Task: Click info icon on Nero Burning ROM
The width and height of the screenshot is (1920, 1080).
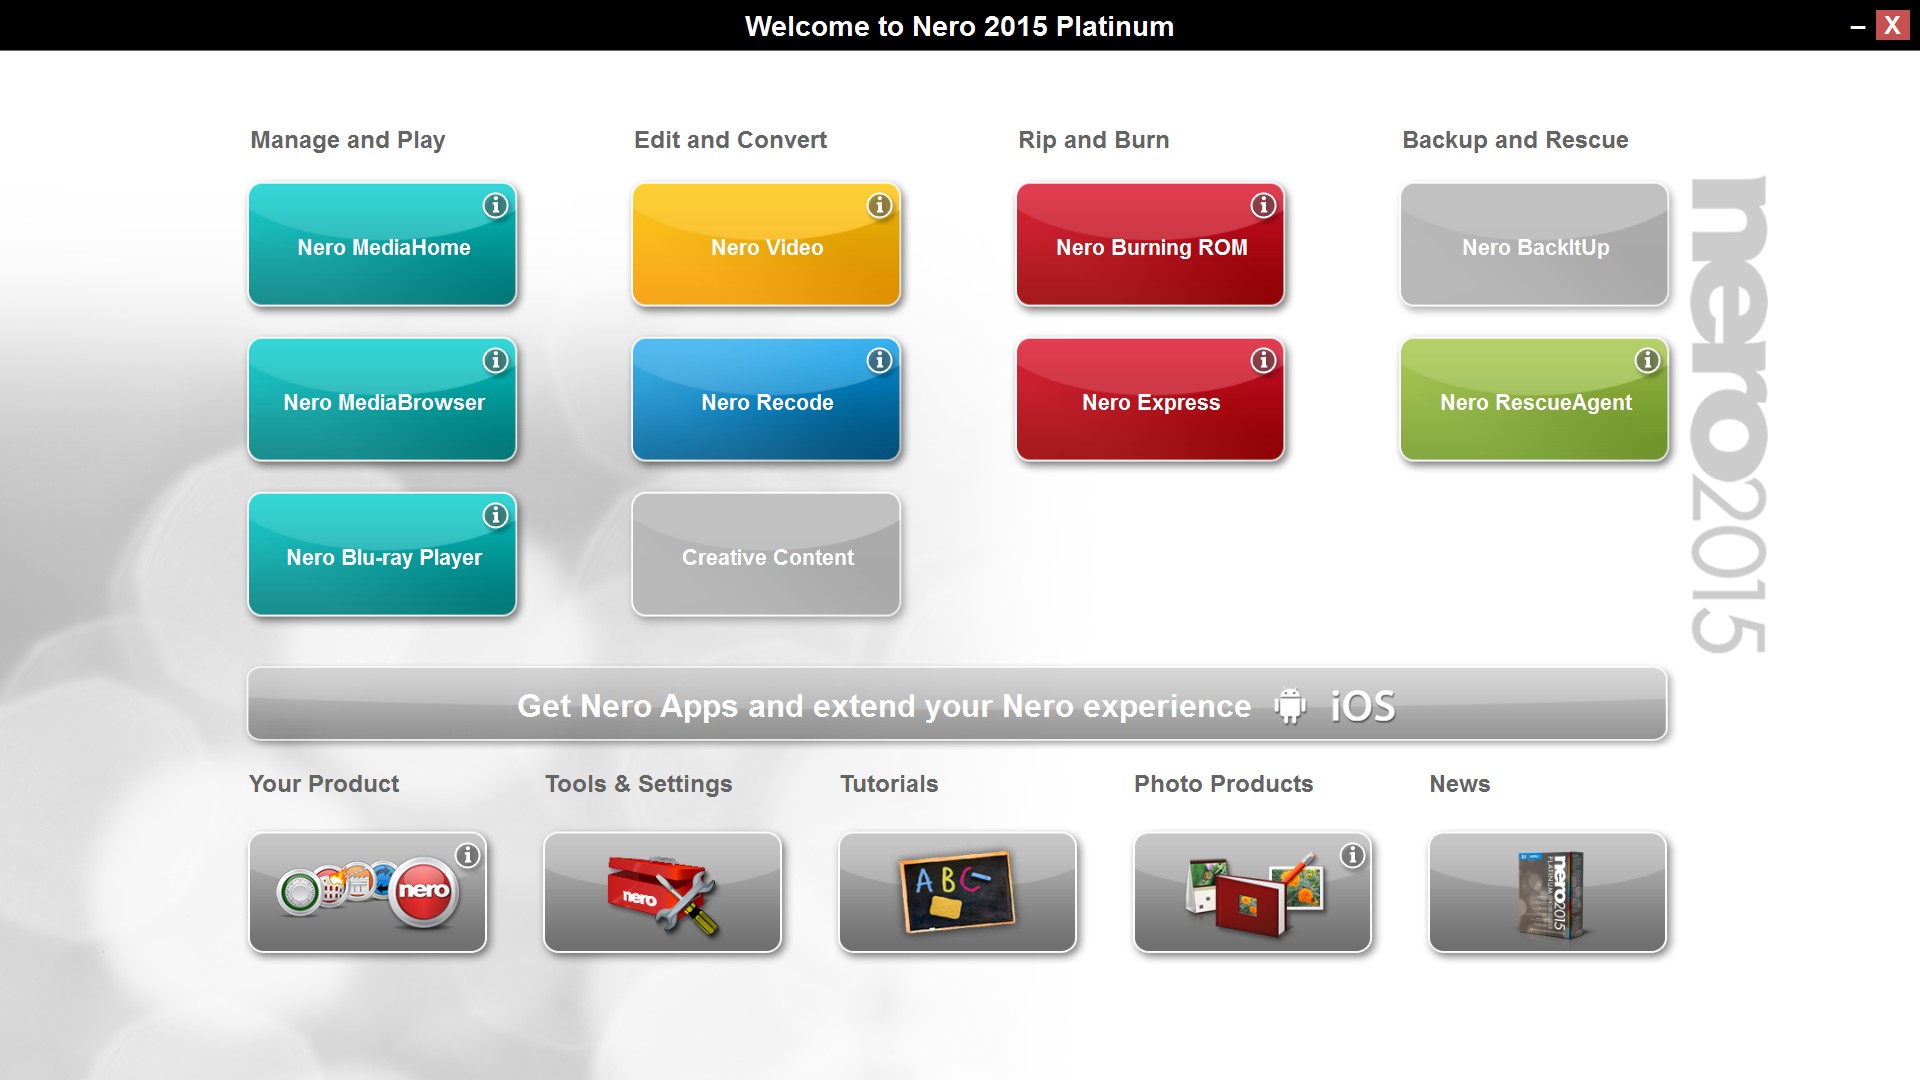Action: click(x=1263, y=206)
